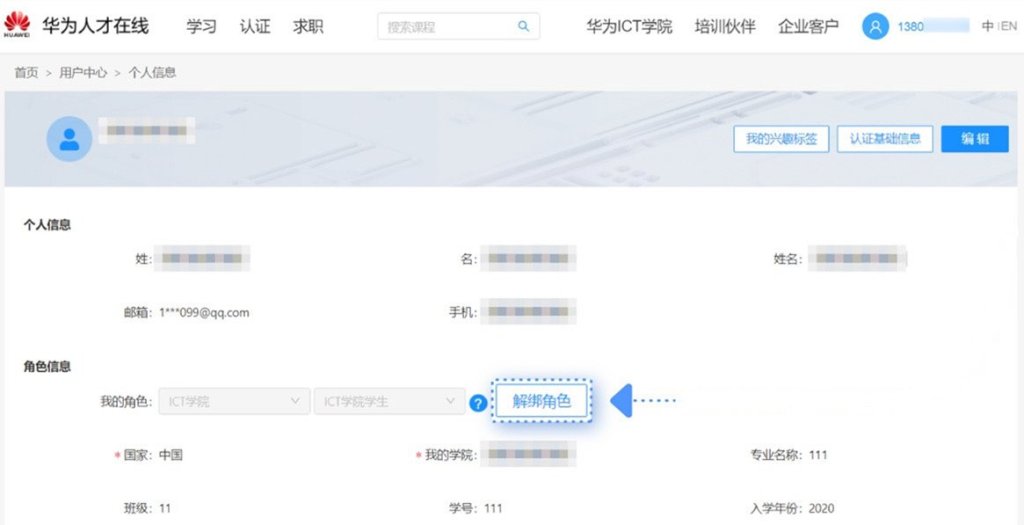Open 华为ICT学院 navigation item

pyautogui.click(x=629, y=27)
